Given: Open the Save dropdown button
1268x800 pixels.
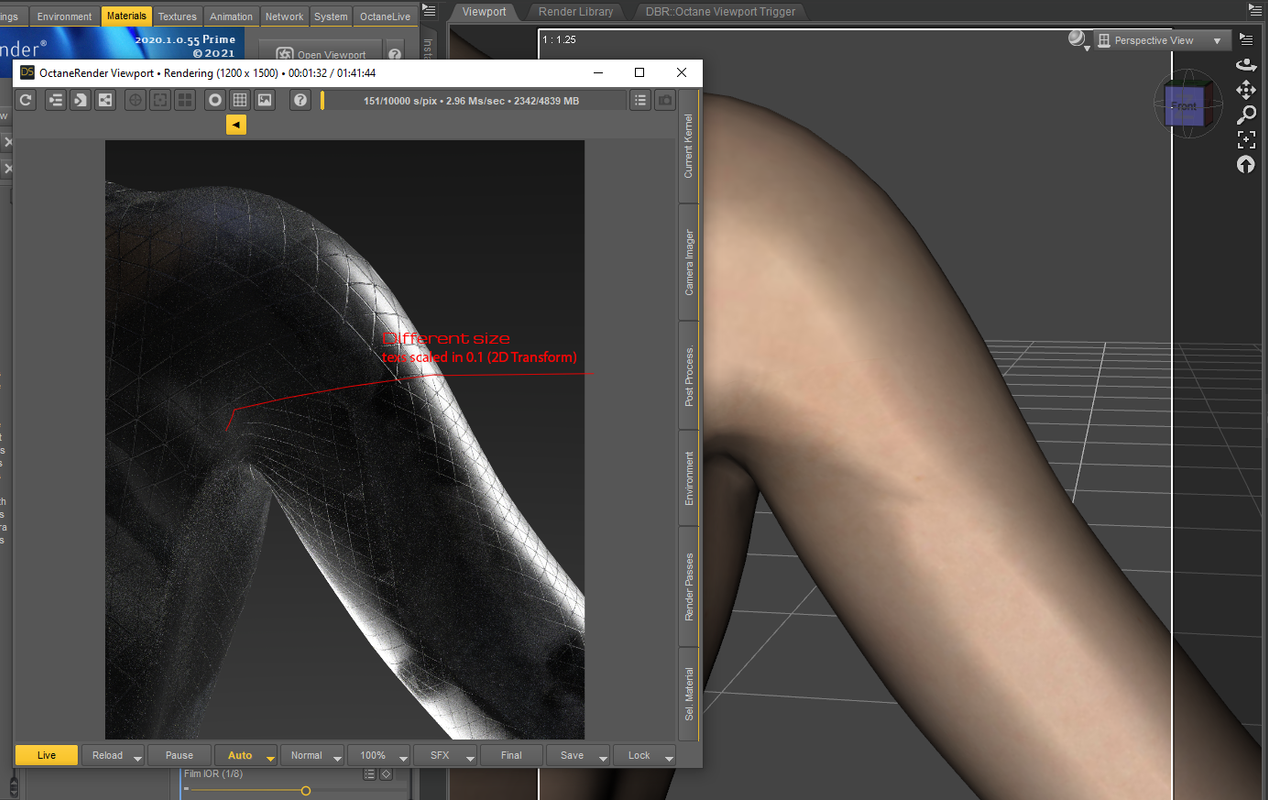Looking at the screenshot, I should tap(578, 755).
